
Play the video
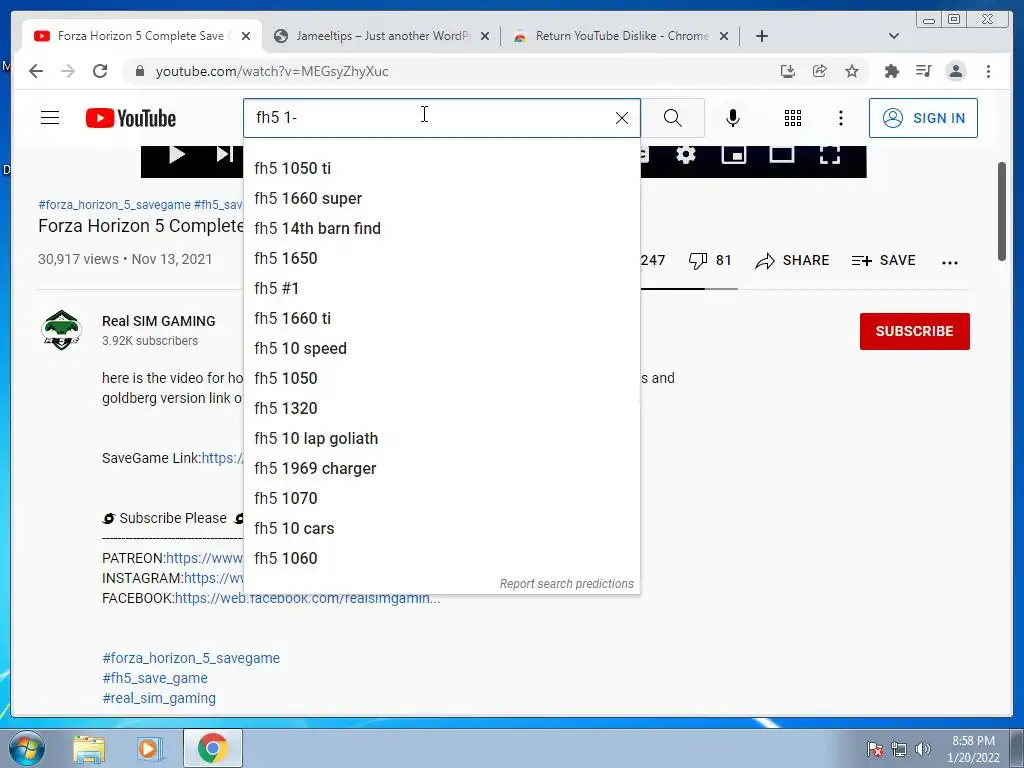(176, 155)
